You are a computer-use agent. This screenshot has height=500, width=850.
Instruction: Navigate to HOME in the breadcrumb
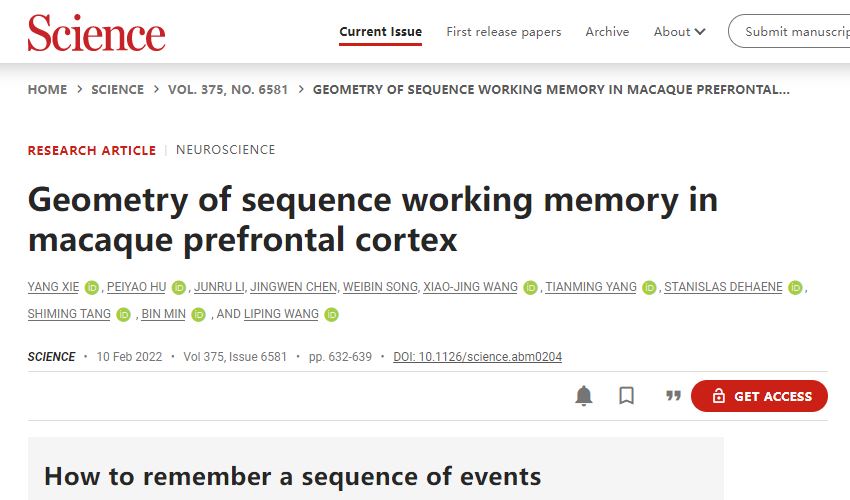coord(47,90)
